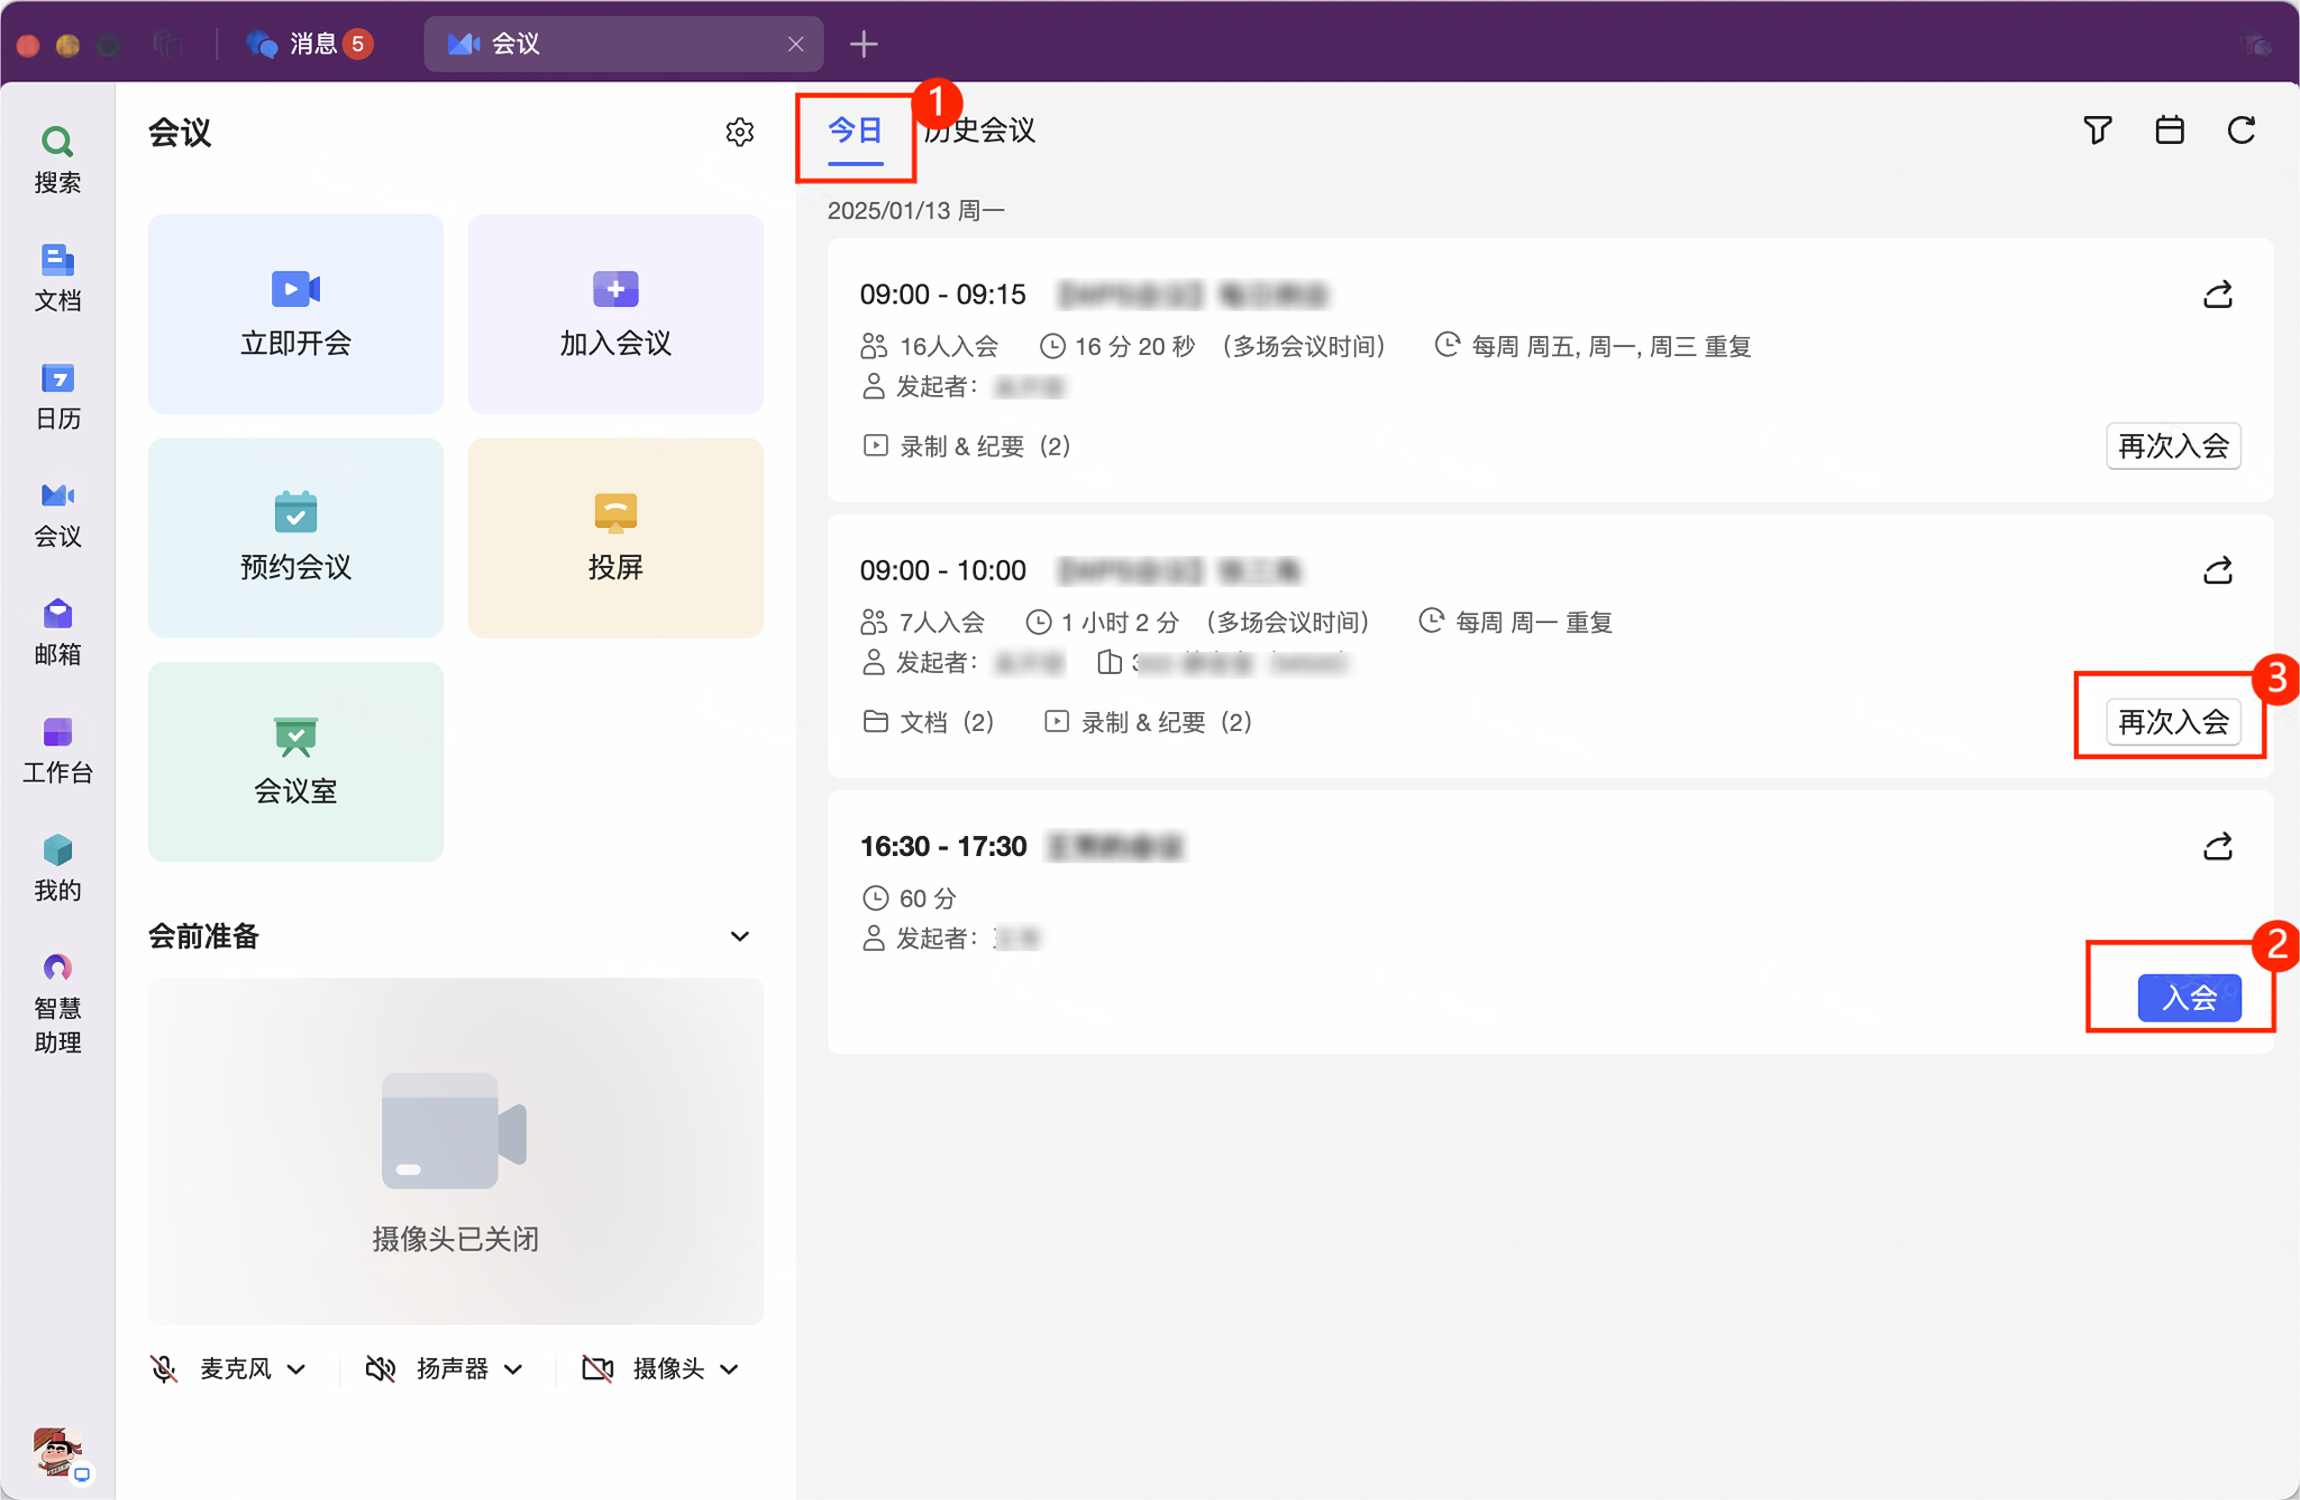Image resolution: width=2300 pixels, height=1500 pixels.
Task: Open the filter funnel icon
Action: [2097, 130]
